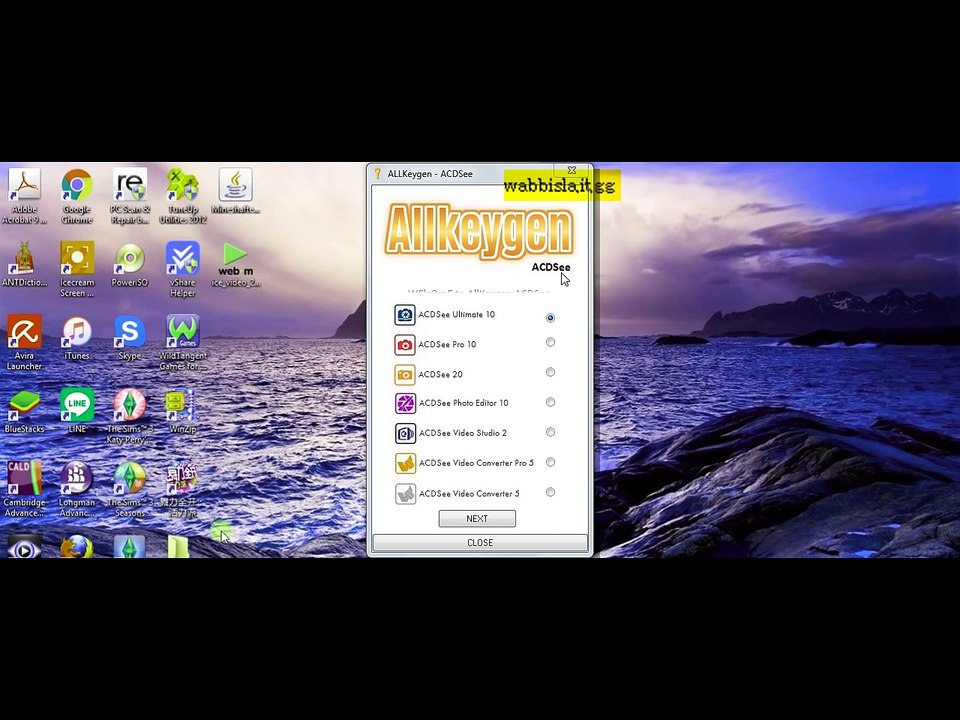Click the ACDSee Pro 10 product icon
The width and height of the screenshot is (960, 720).
tap(405, 345)
